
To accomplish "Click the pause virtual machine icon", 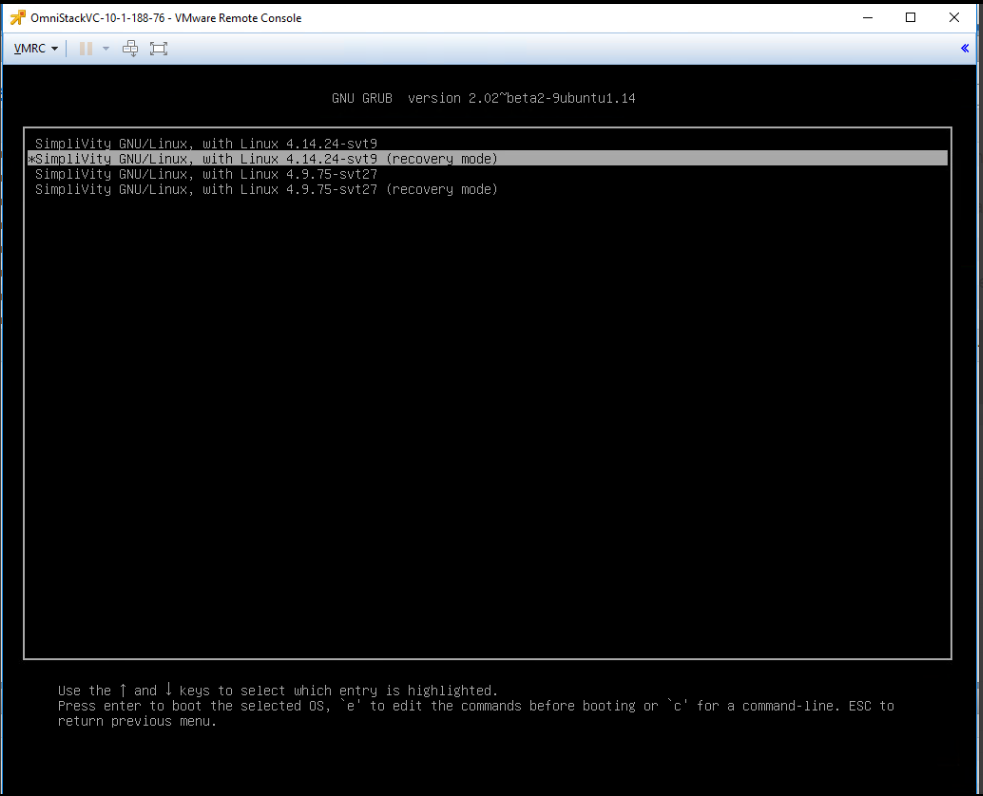I will coord(86,48).
